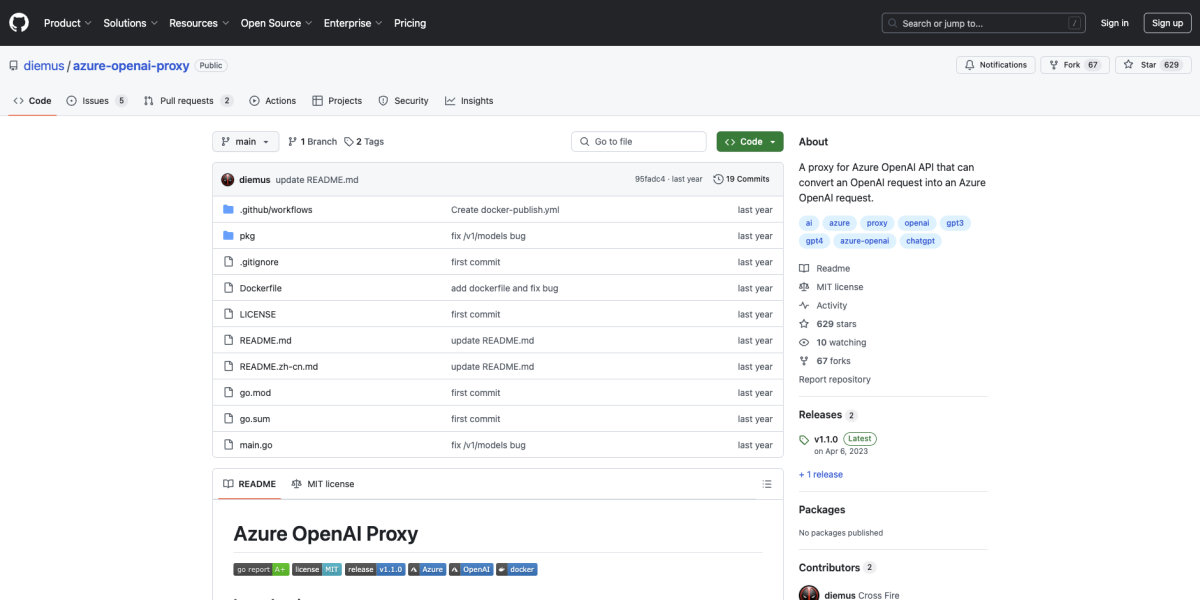Open the .gitignore file
The width and height of the screenshot is (1200, 600).
(259, 262)
